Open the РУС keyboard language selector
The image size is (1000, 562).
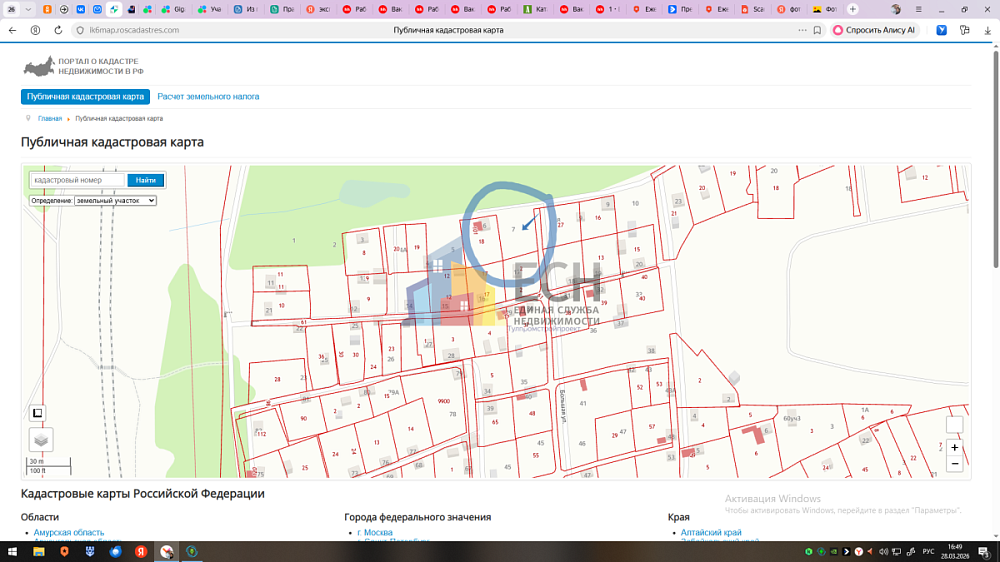927,551
